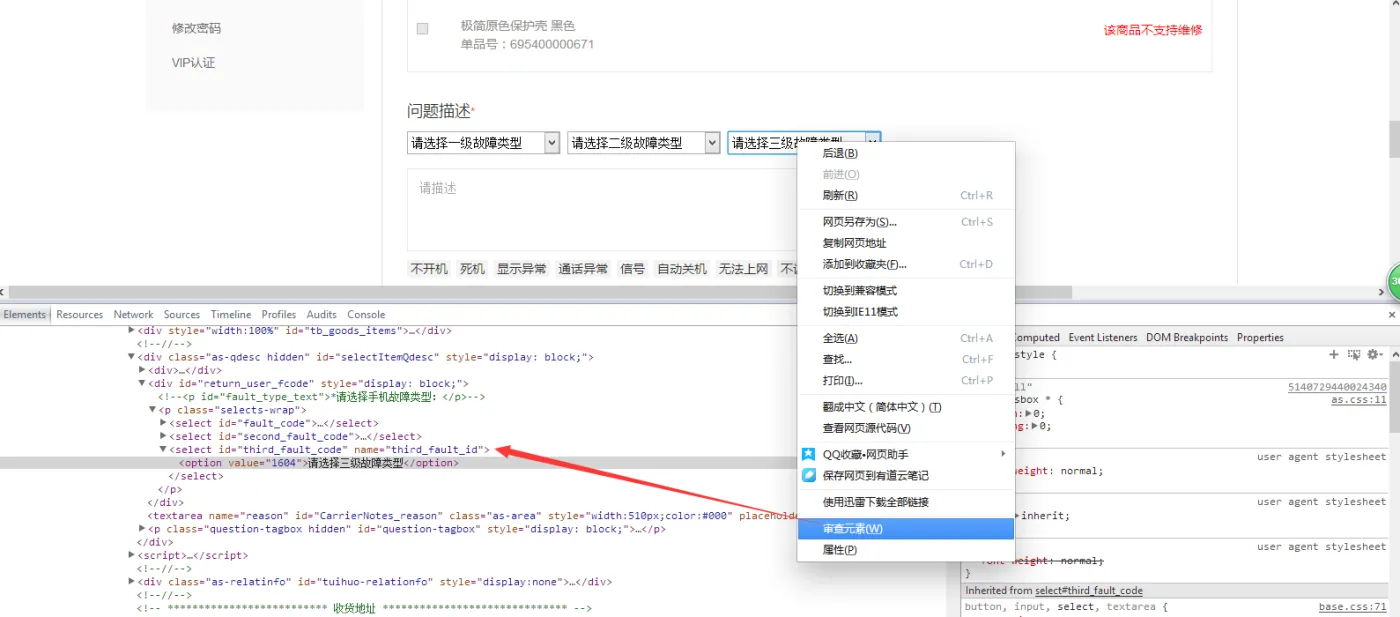Choose 使用迅雷下载全部链接 menu entry

(x=906, y=502)
